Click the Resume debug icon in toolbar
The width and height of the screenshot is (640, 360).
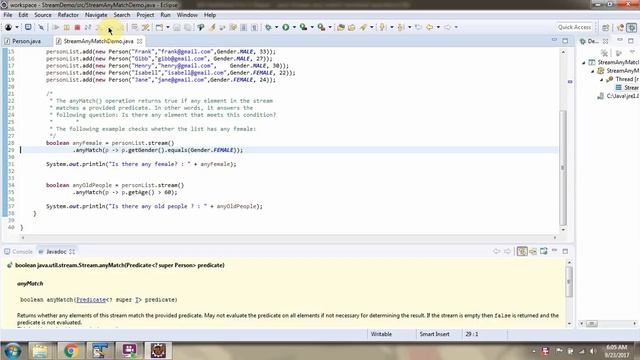tap(56, 27)
